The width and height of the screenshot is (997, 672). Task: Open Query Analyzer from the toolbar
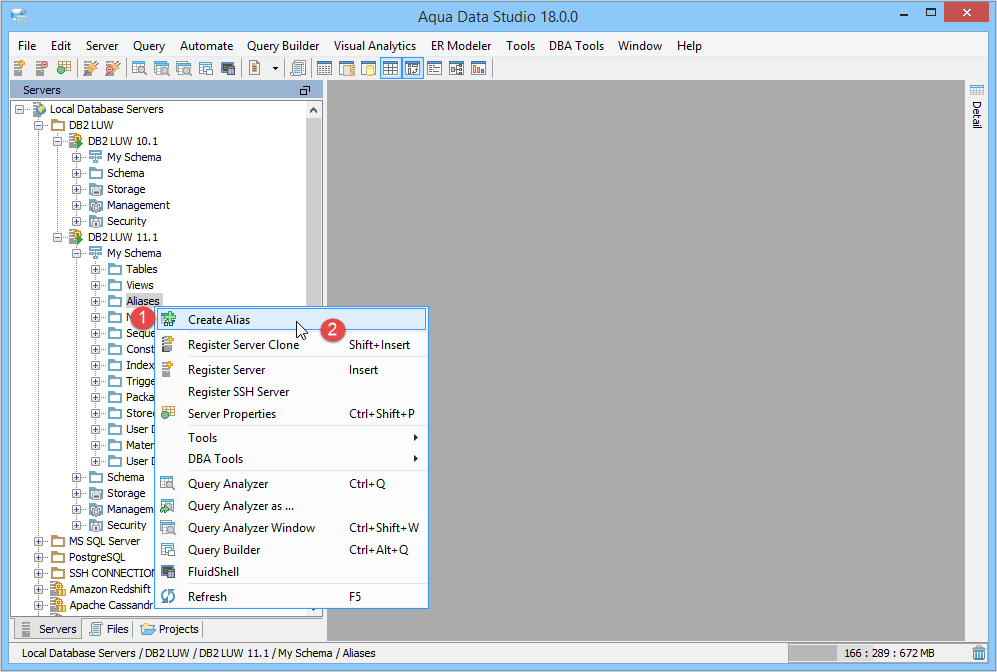pos(139,68)
